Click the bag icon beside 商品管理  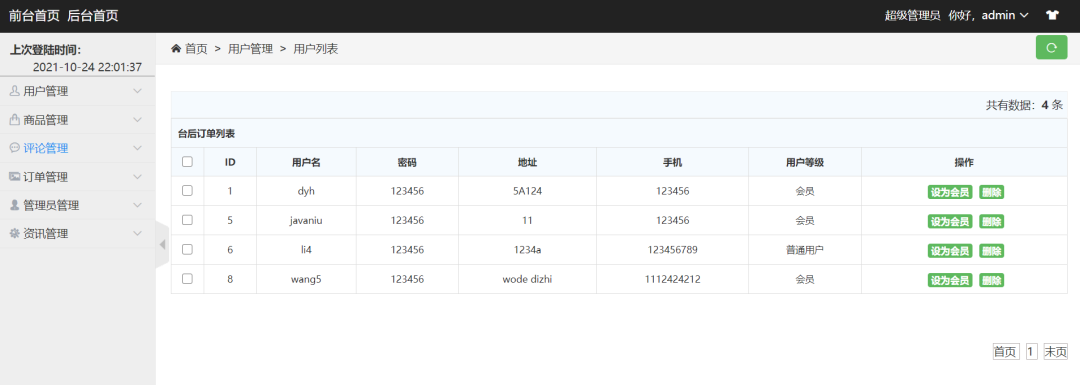pyautogui.click(x=14, y=119)
